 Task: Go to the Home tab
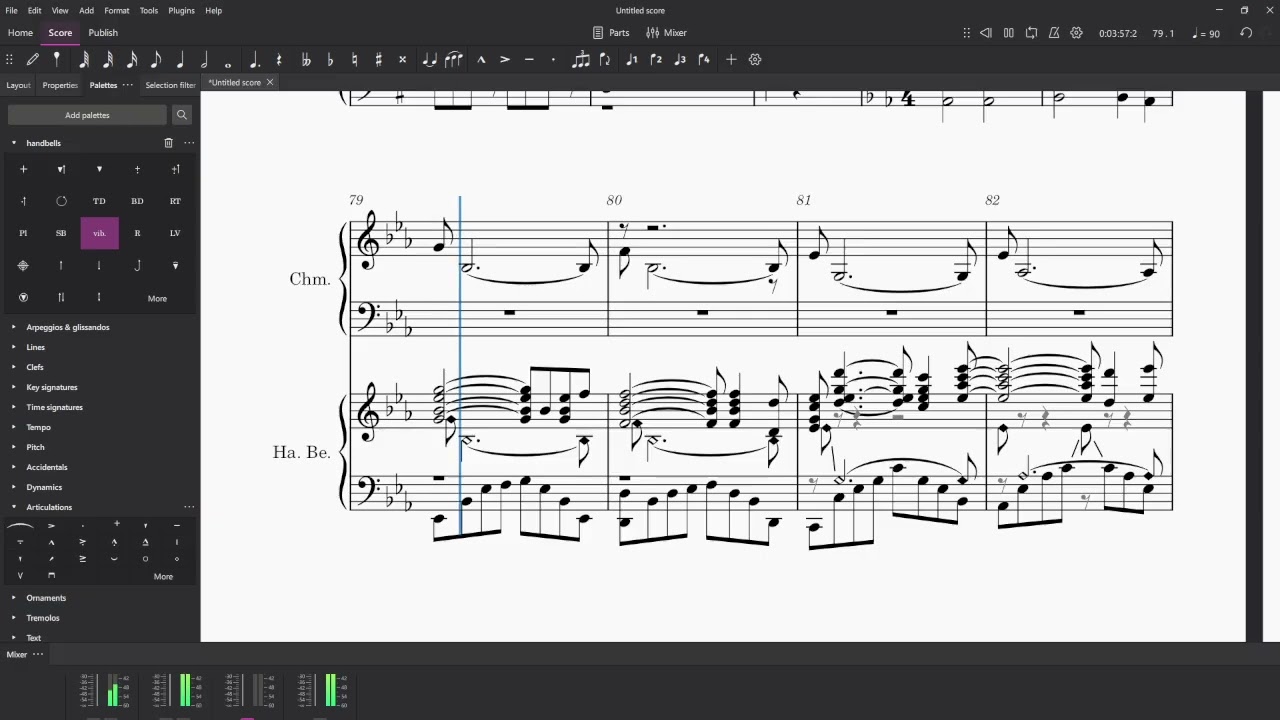point(20,33)
